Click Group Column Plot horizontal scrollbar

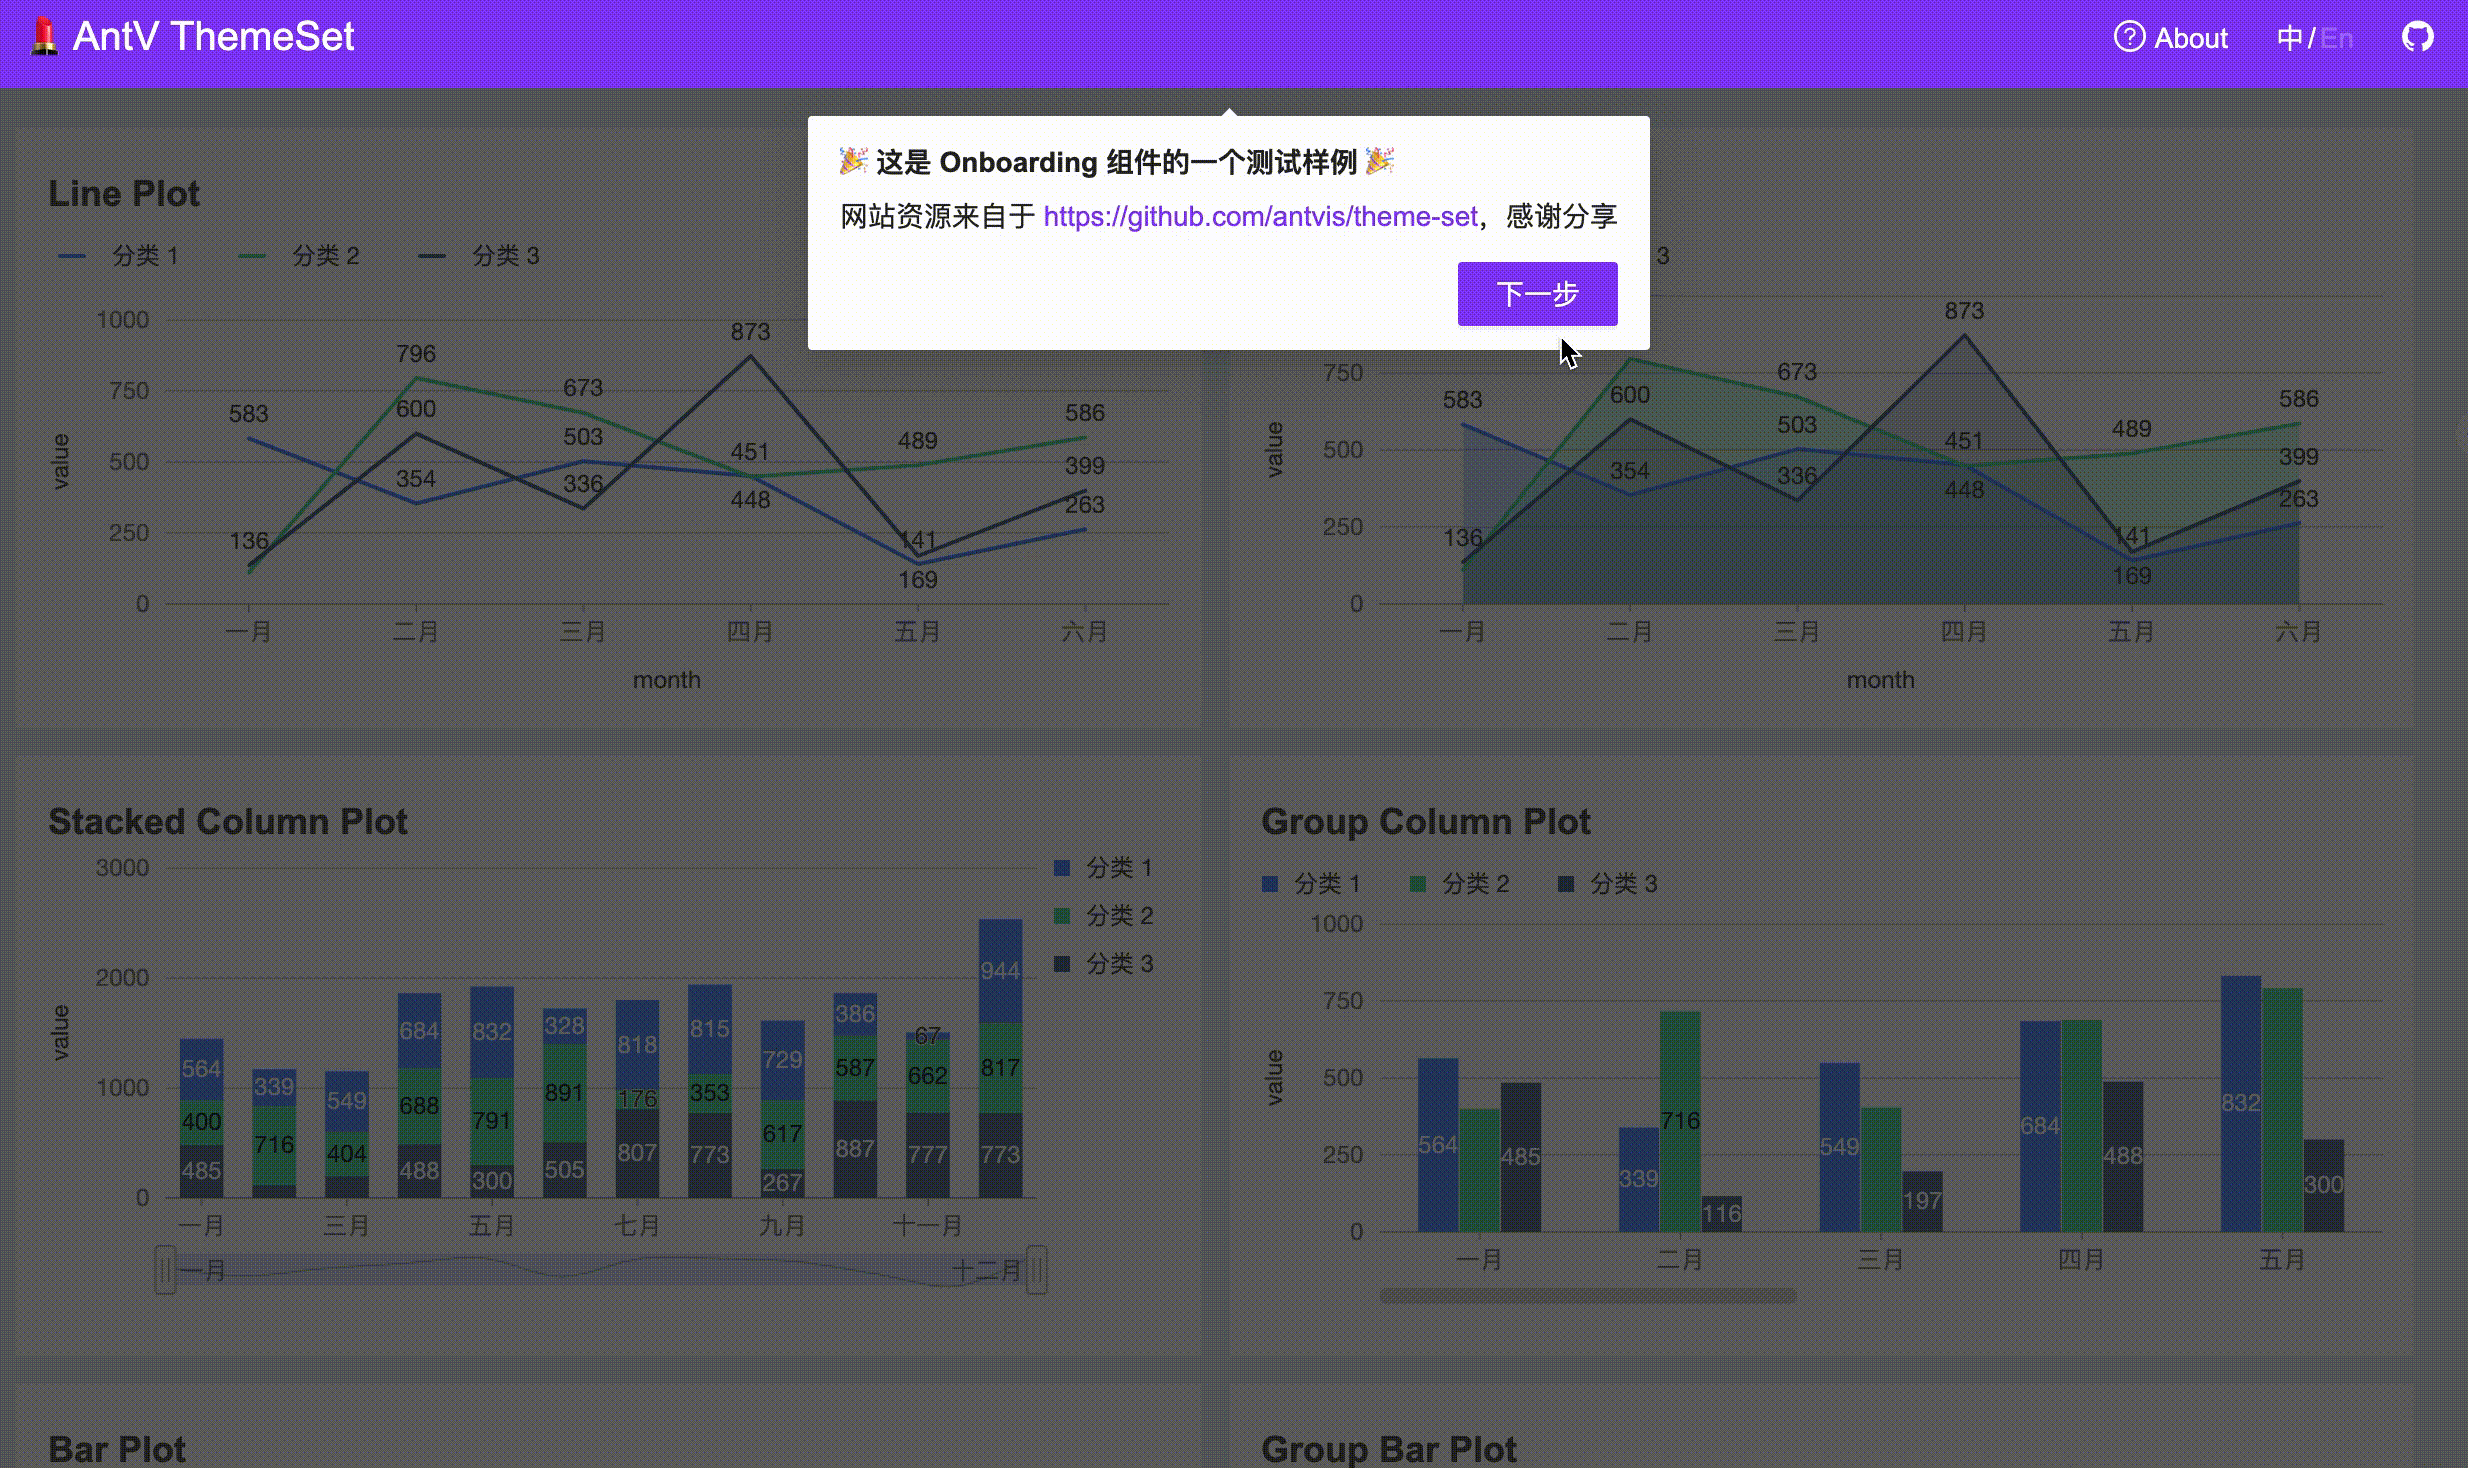1587,1296
